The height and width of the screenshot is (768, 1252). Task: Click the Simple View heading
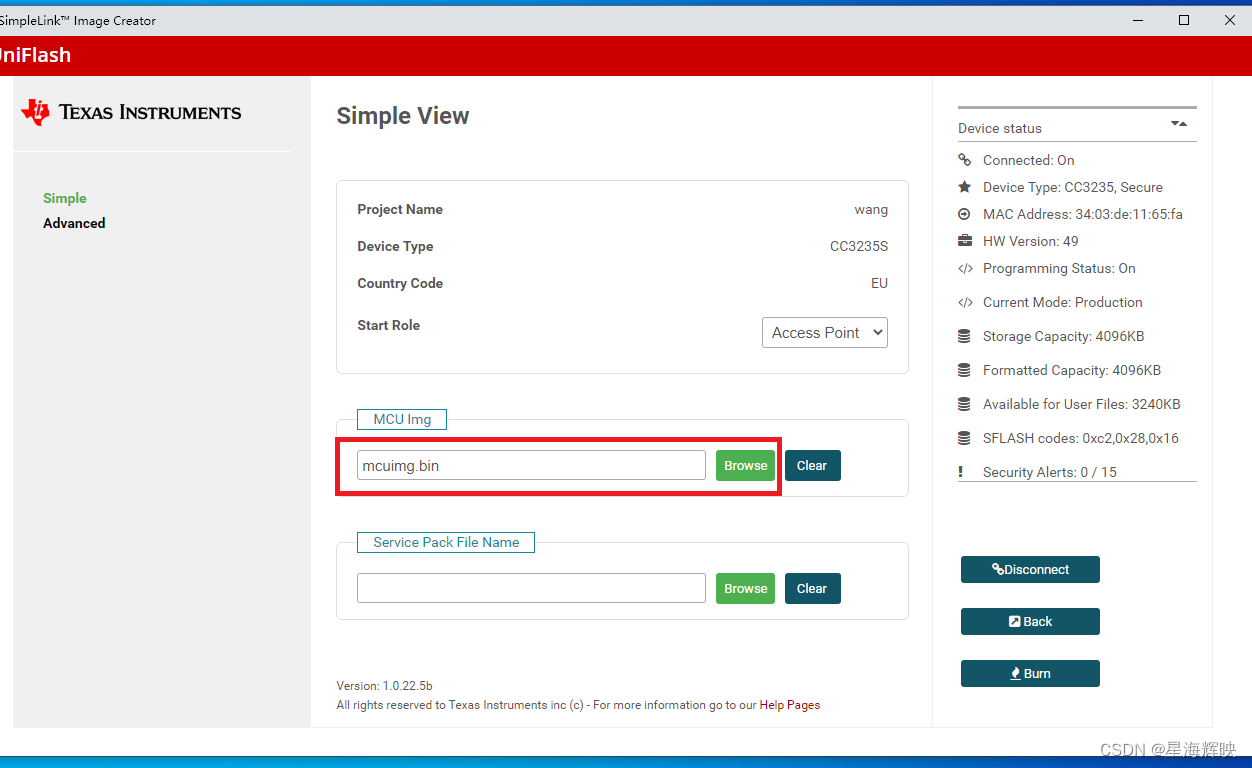tap(403, 116)
